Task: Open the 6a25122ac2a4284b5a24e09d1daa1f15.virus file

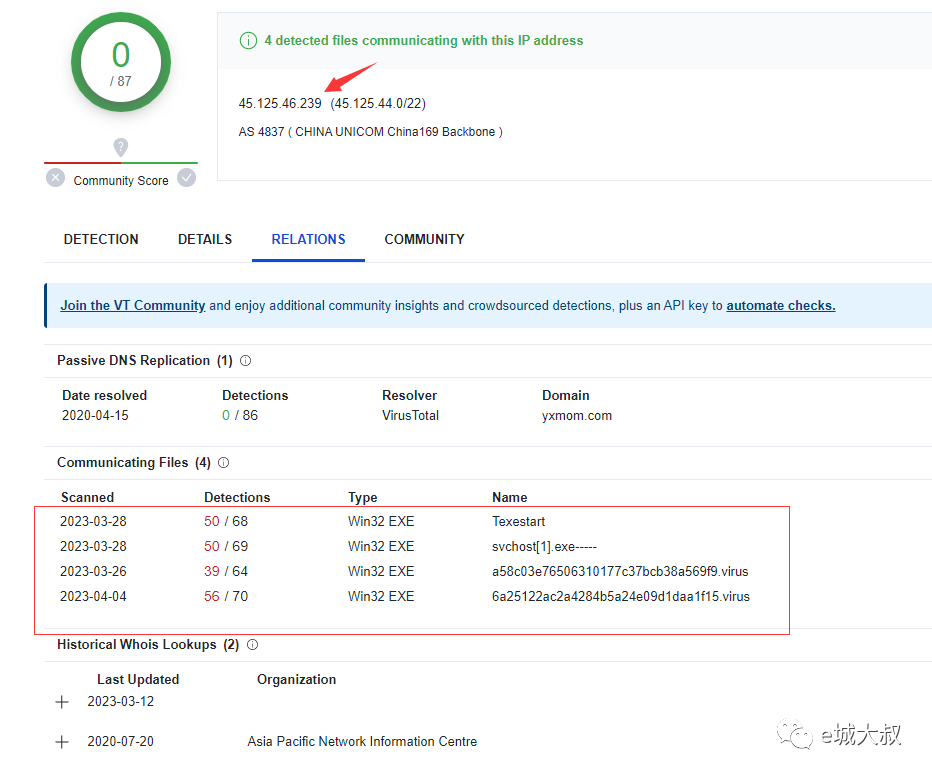Action: pyautogui.click(x=620, y=597)
